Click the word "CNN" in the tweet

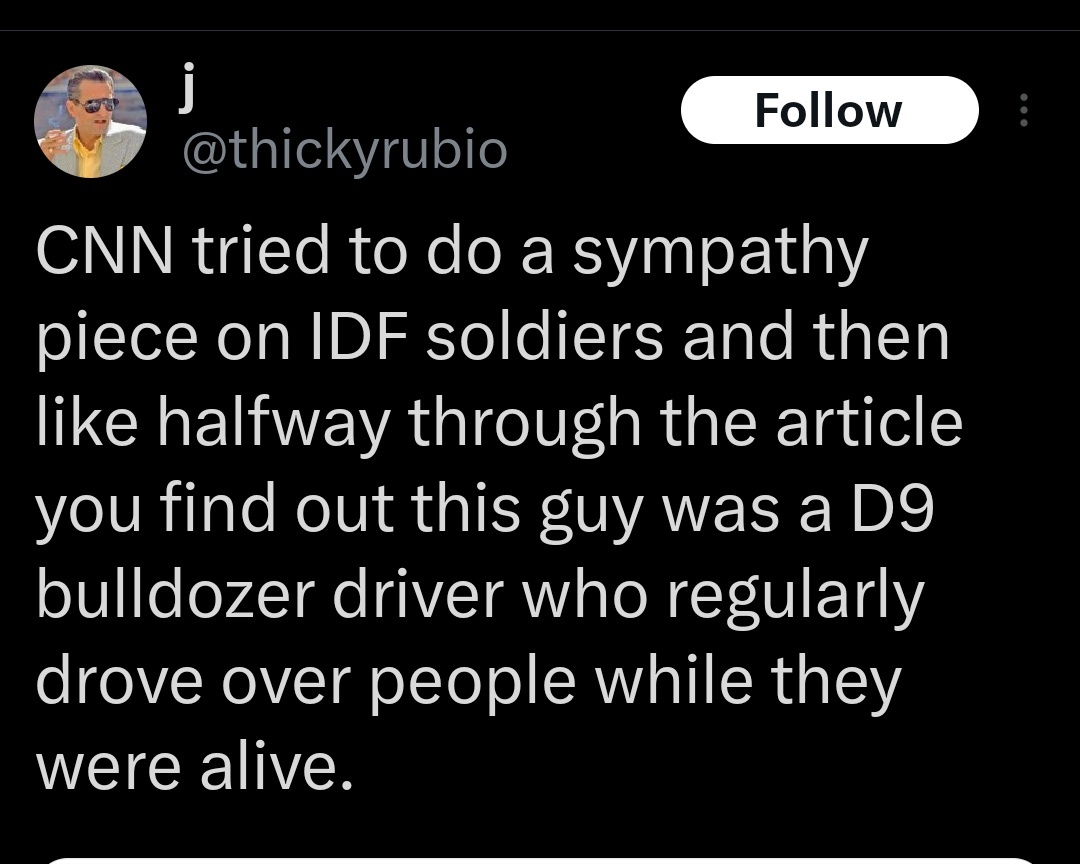pos(105,251)
